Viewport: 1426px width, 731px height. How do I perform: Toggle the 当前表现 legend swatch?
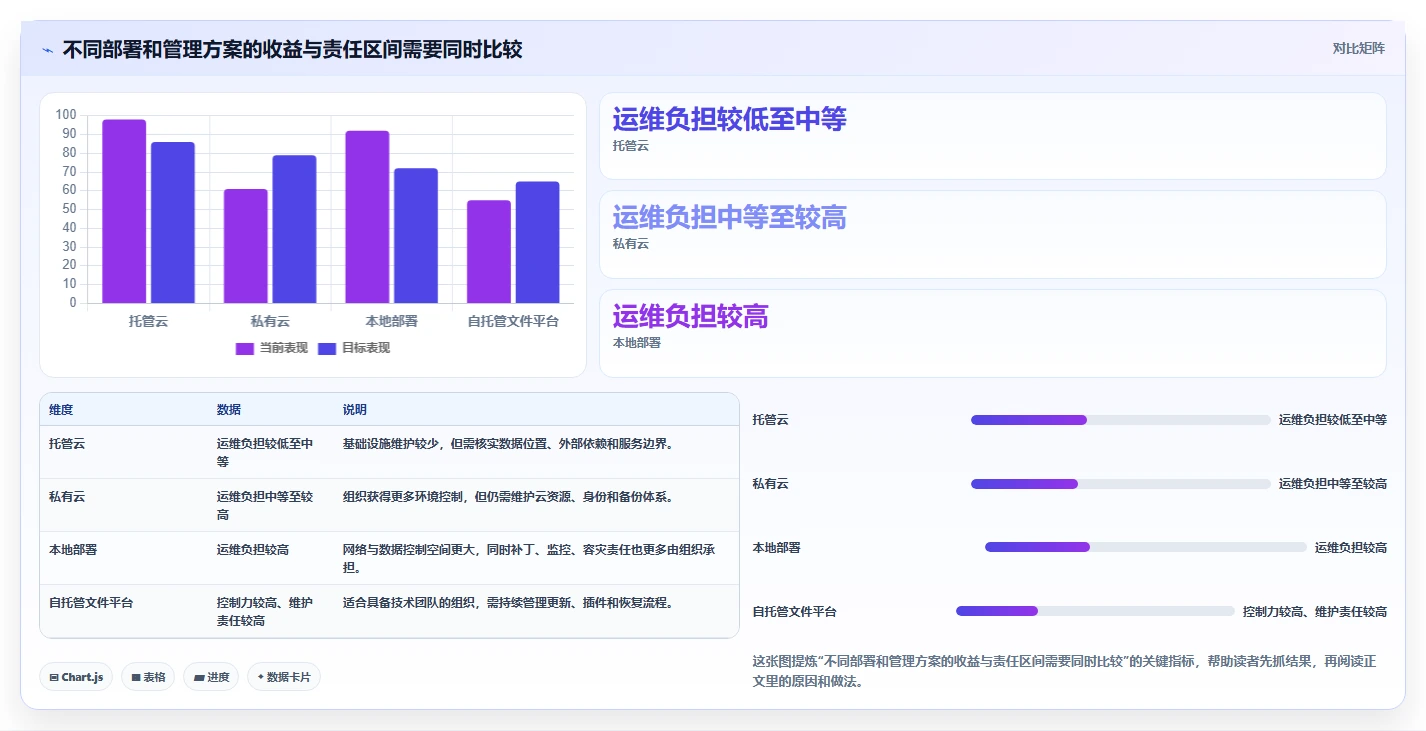click(x=245, y=348)
